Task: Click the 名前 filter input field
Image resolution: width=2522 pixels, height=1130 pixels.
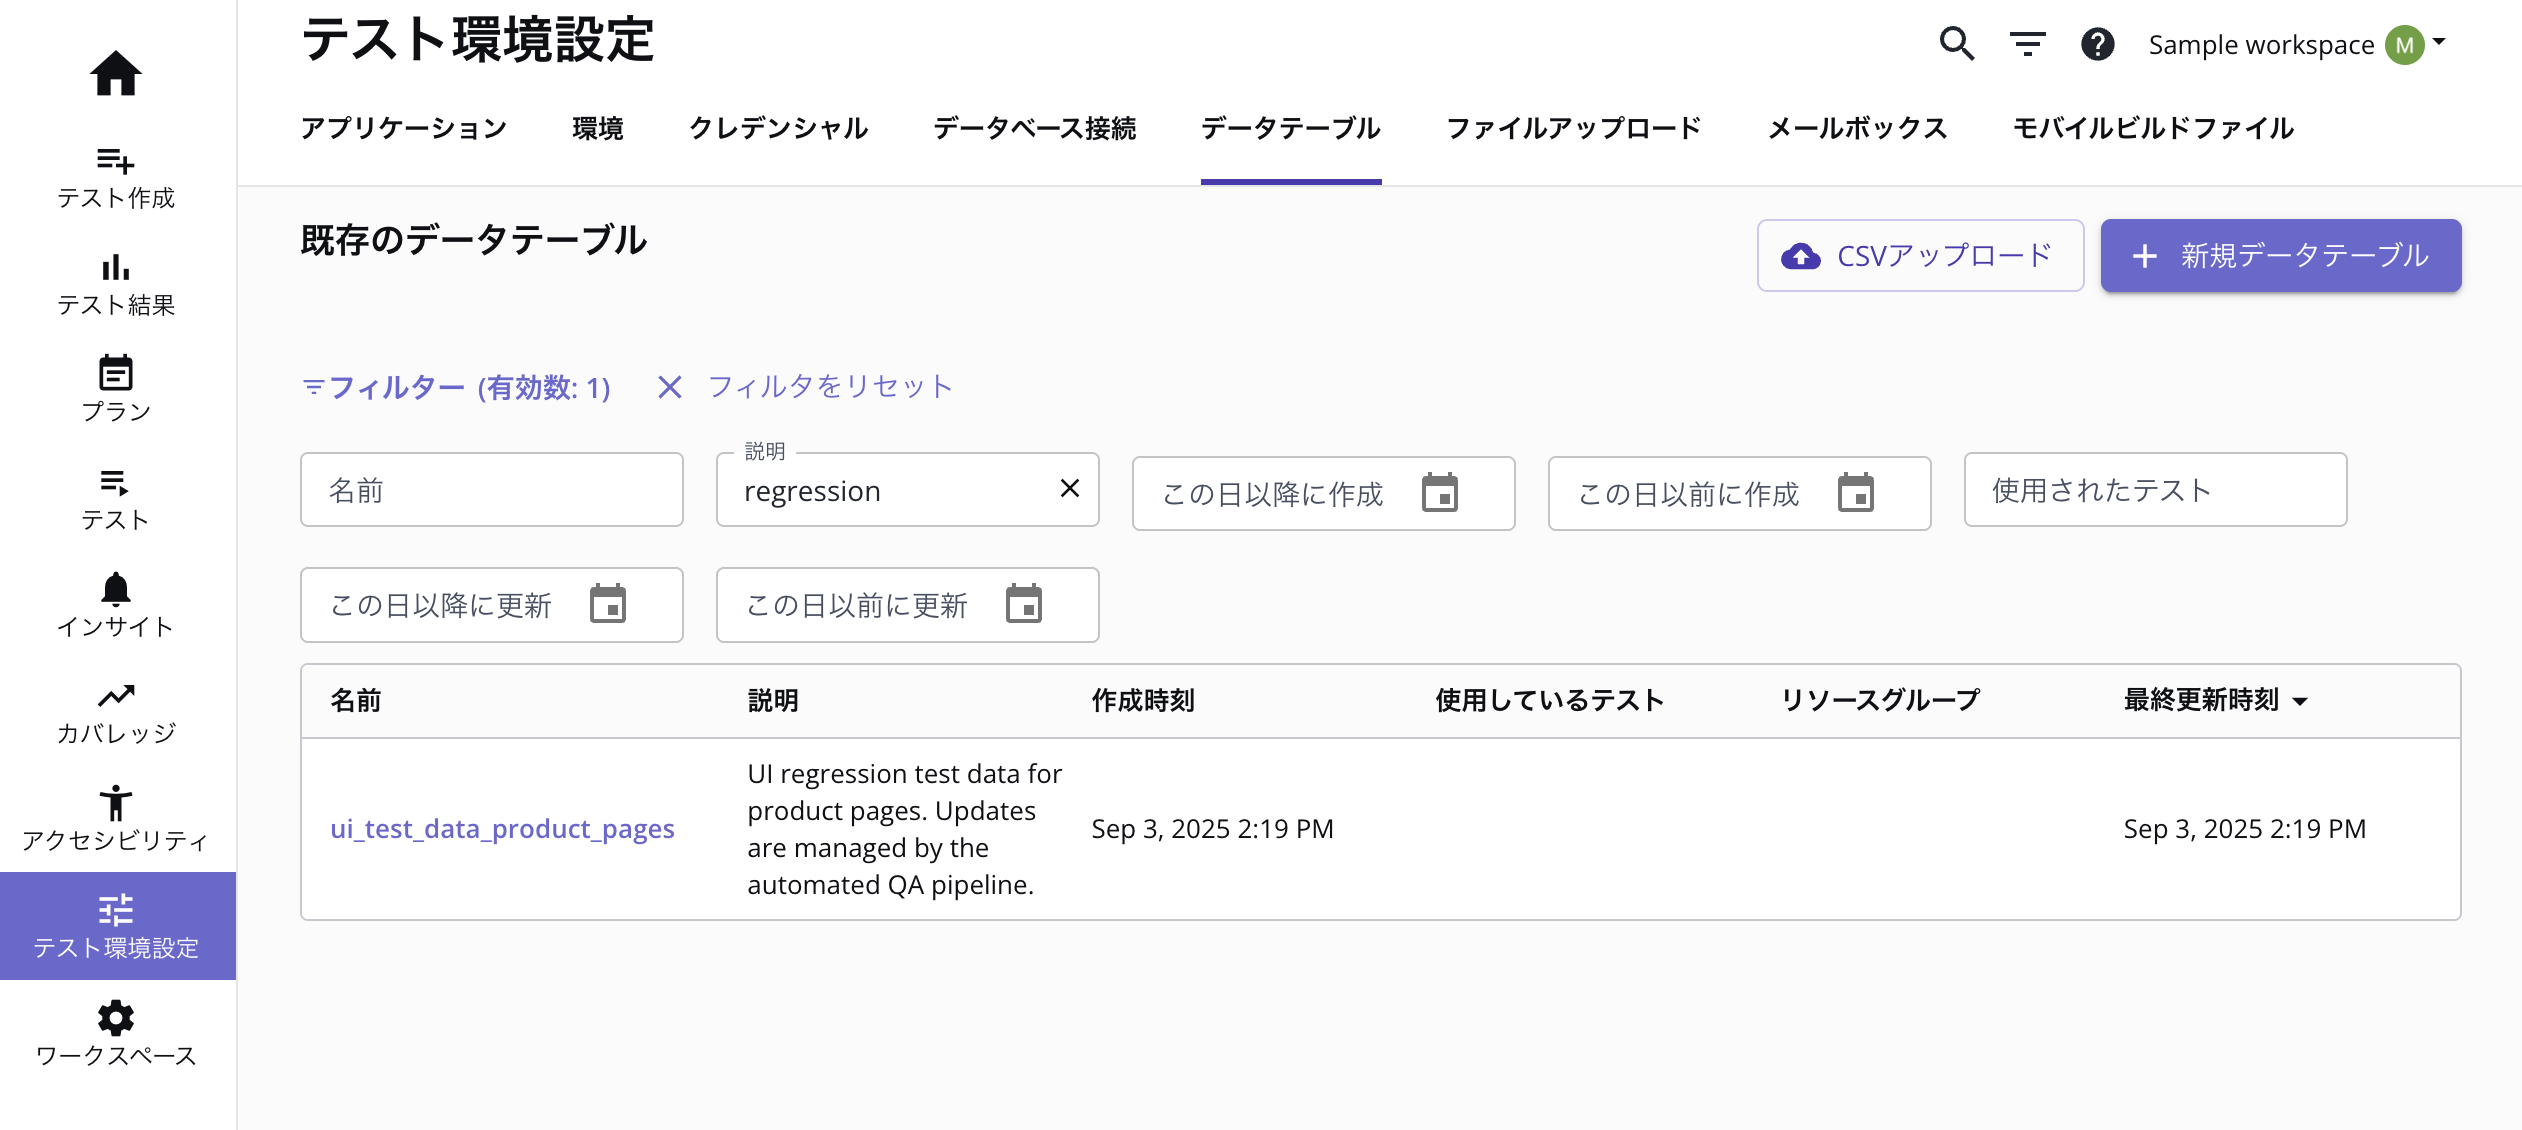Action: coord(491,489)
